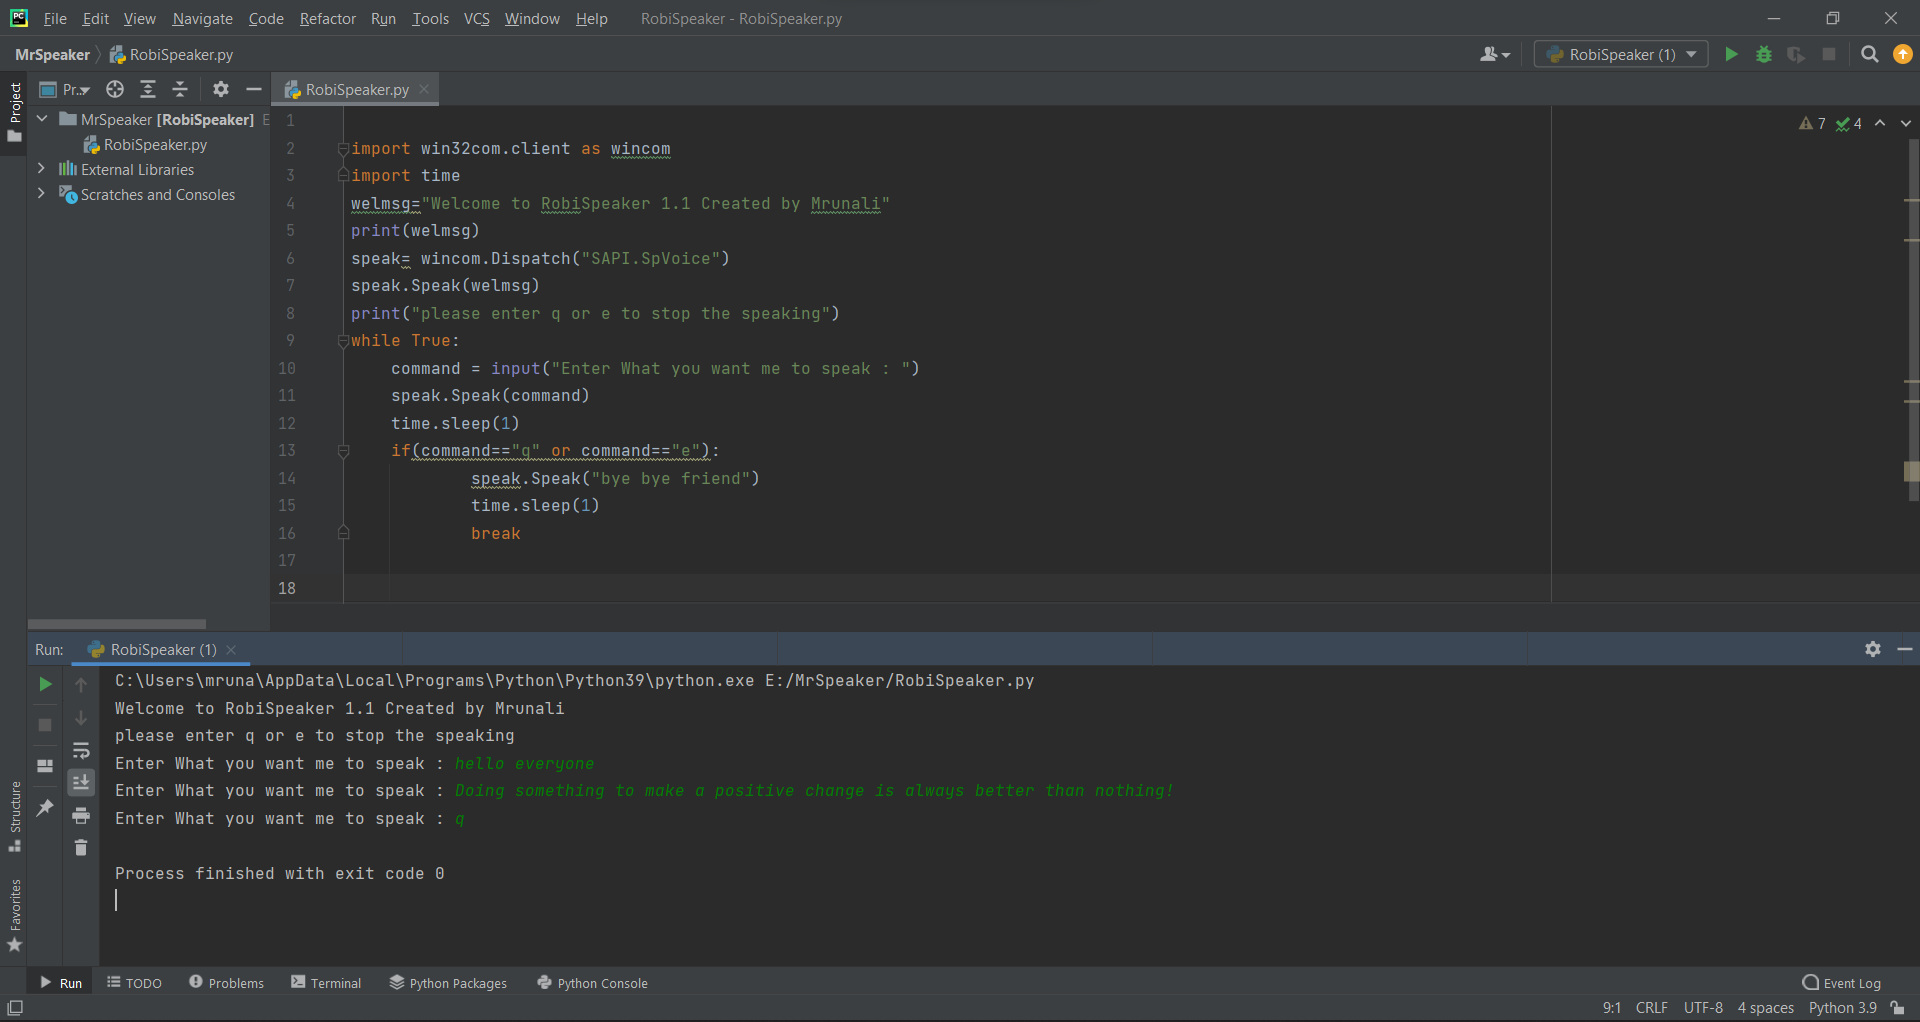Fold the import statements block
The width and height of the screenshot is (1920, 1022).
343,149
